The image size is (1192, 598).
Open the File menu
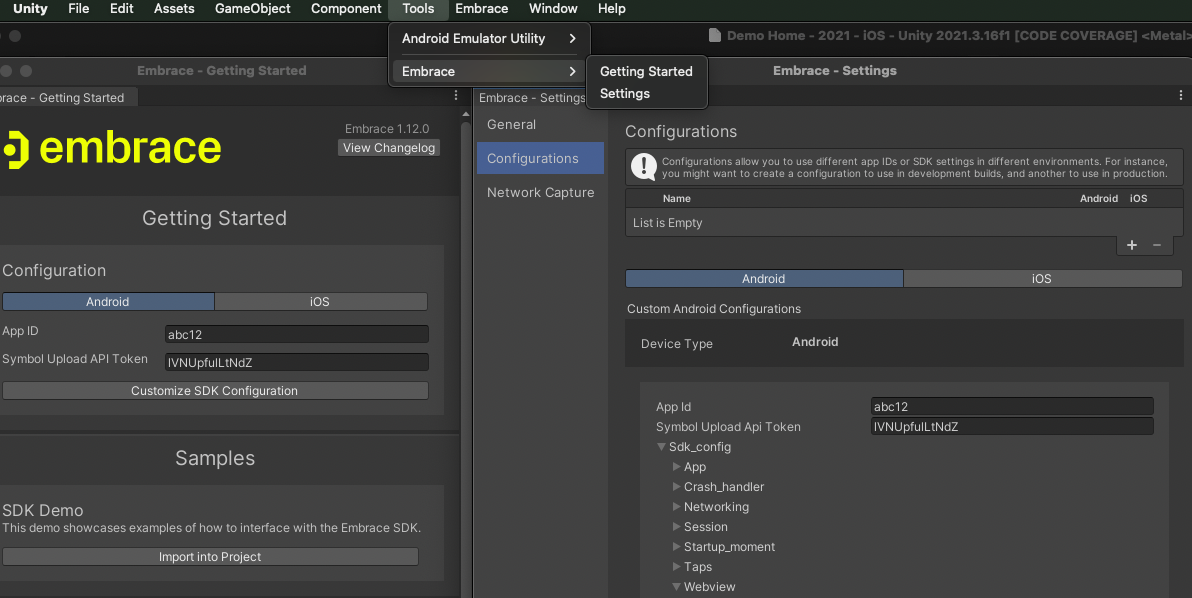78,9
